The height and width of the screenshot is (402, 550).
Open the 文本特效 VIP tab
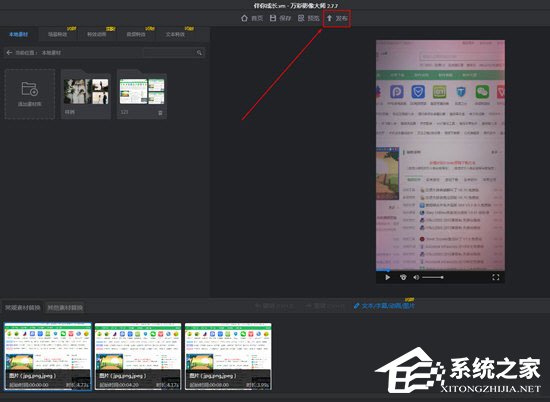pos(175,34)
